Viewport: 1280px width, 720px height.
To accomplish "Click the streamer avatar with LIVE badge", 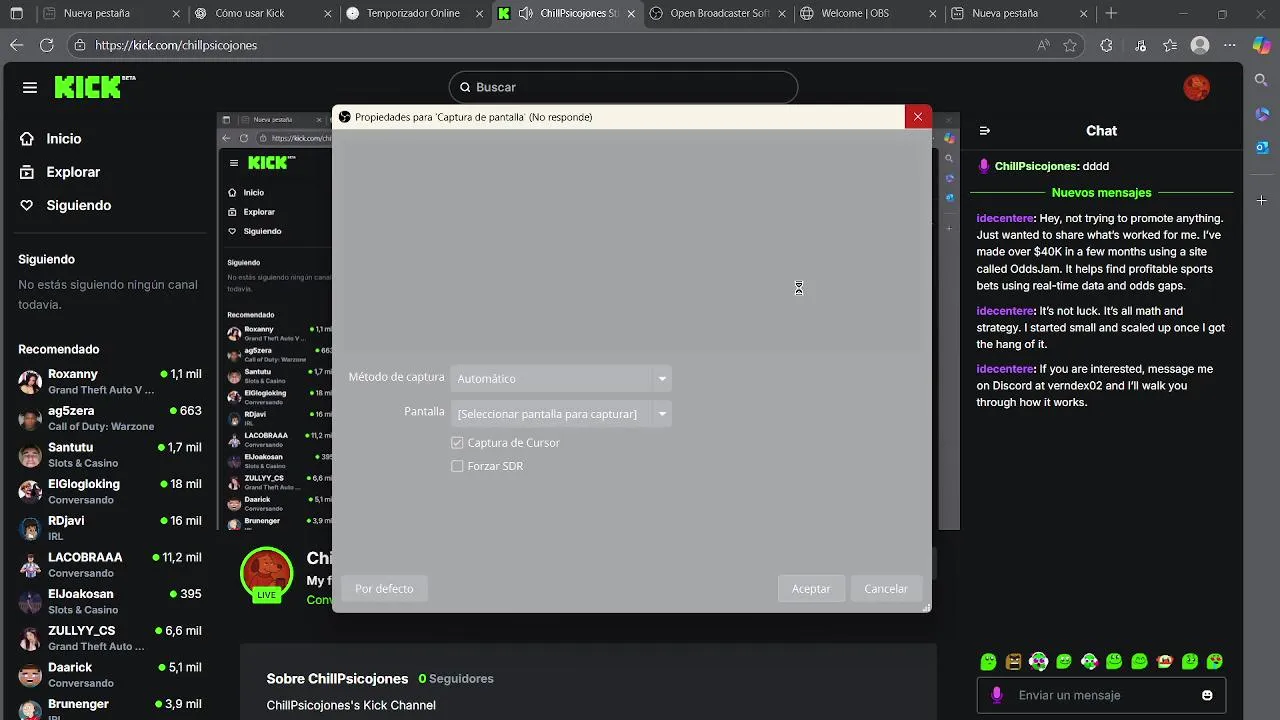I will (x=266, y=574).
